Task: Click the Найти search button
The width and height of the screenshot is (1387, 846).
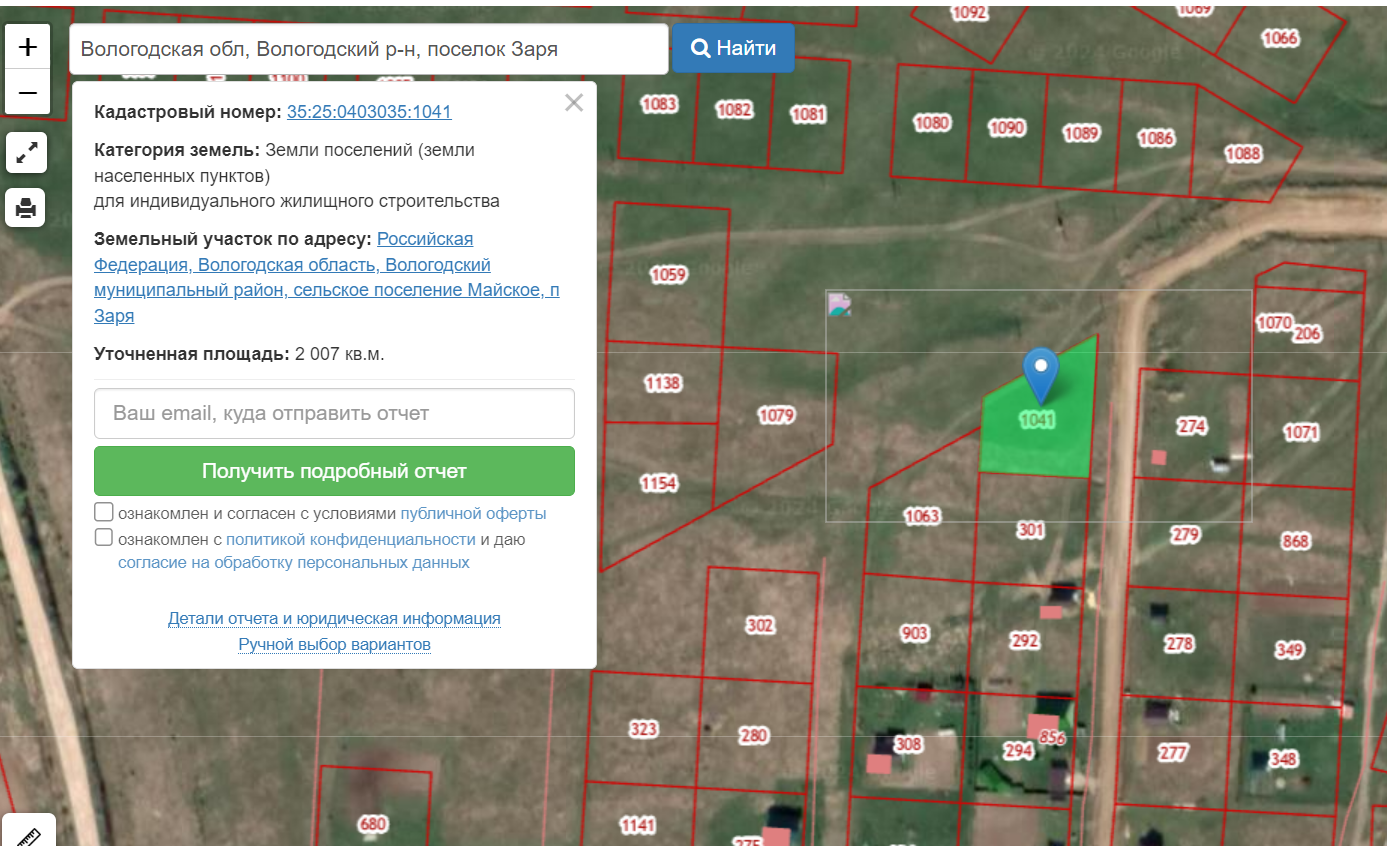Action: coord(733,48)
